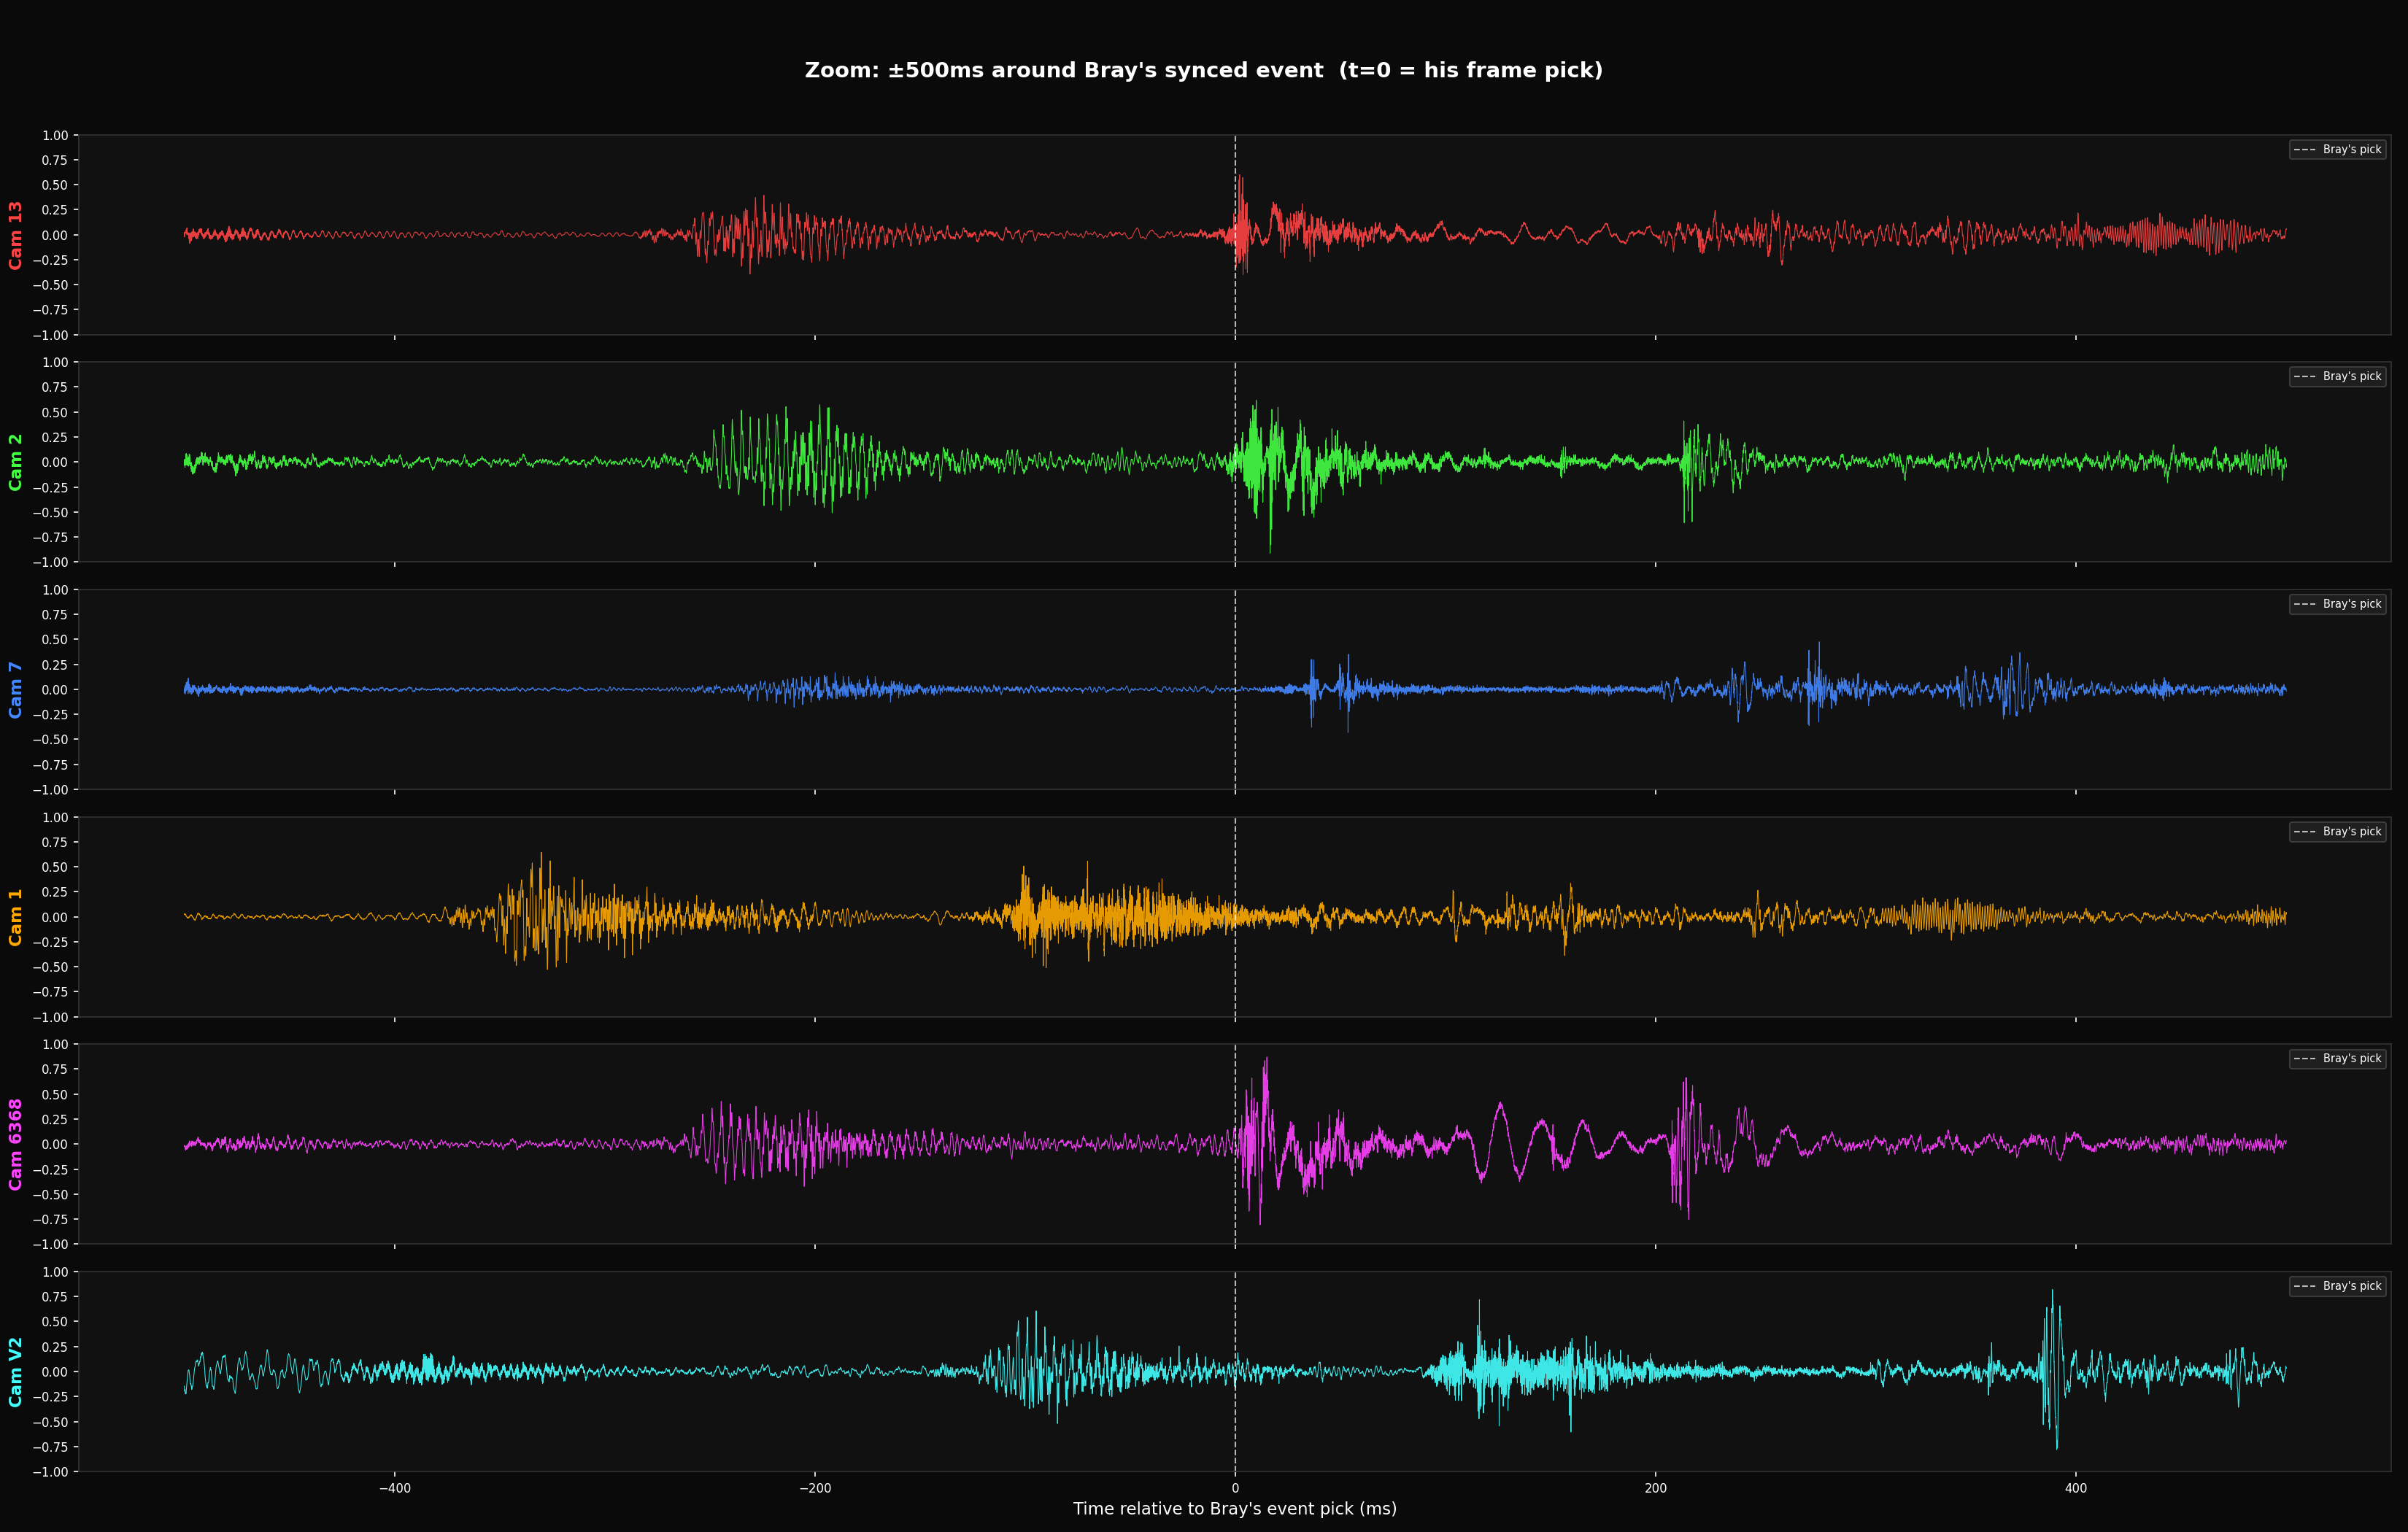Screen dimensions: 2408x1532
Task: Toggle Bray's pick legend in Cam 13 panel
Action: (x=2338, y=149)
